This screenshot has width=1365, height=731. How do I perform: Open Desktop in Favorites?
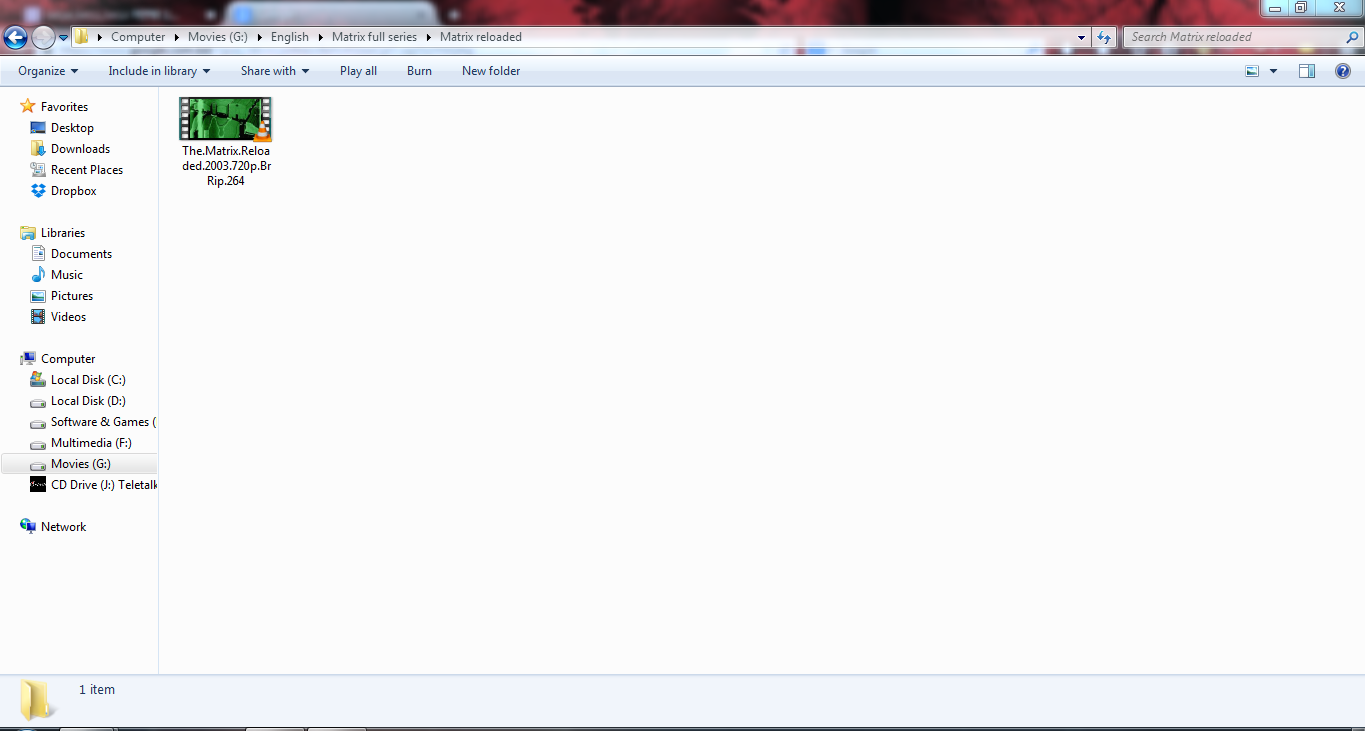(72, 128)
